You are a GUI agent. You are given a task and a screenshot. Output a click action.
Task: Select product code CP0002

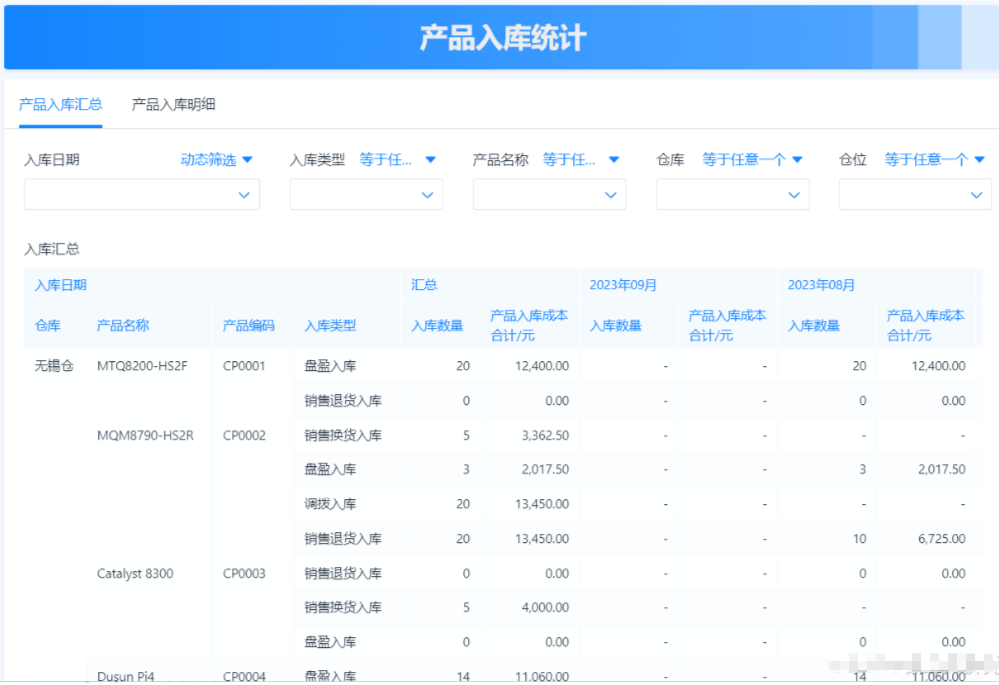(x=244, y=435)
